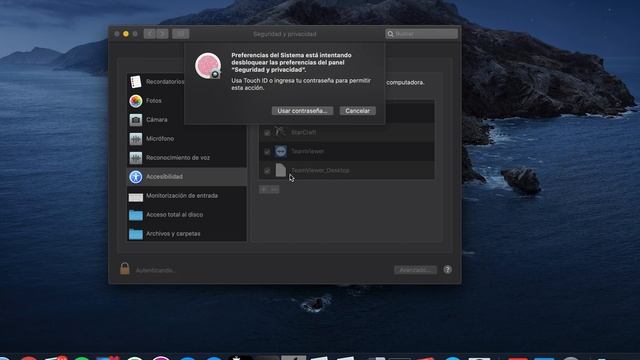Click the Micrófono label text
This screenshot has height=360, width=640.
point(160,139)
